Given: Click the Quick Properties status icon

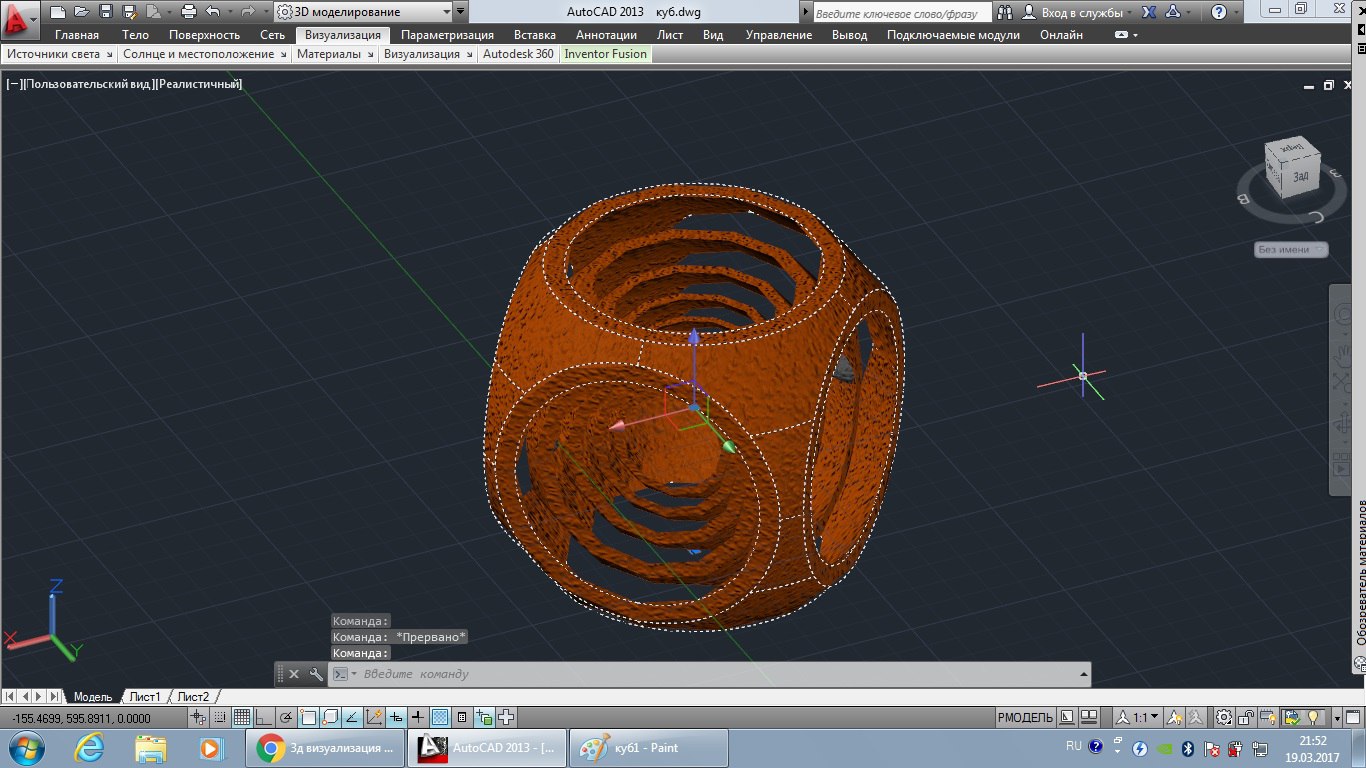Looking at the screenshot, I should pos(461,717).
